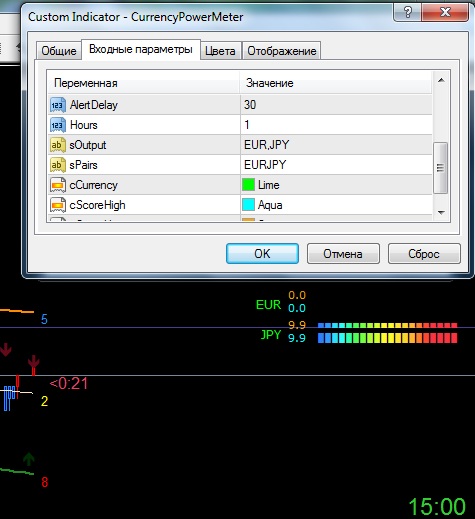Click the <0:21 timer text on chart
This screenshot has width=475, height=519.
click(x=69, y=383)
